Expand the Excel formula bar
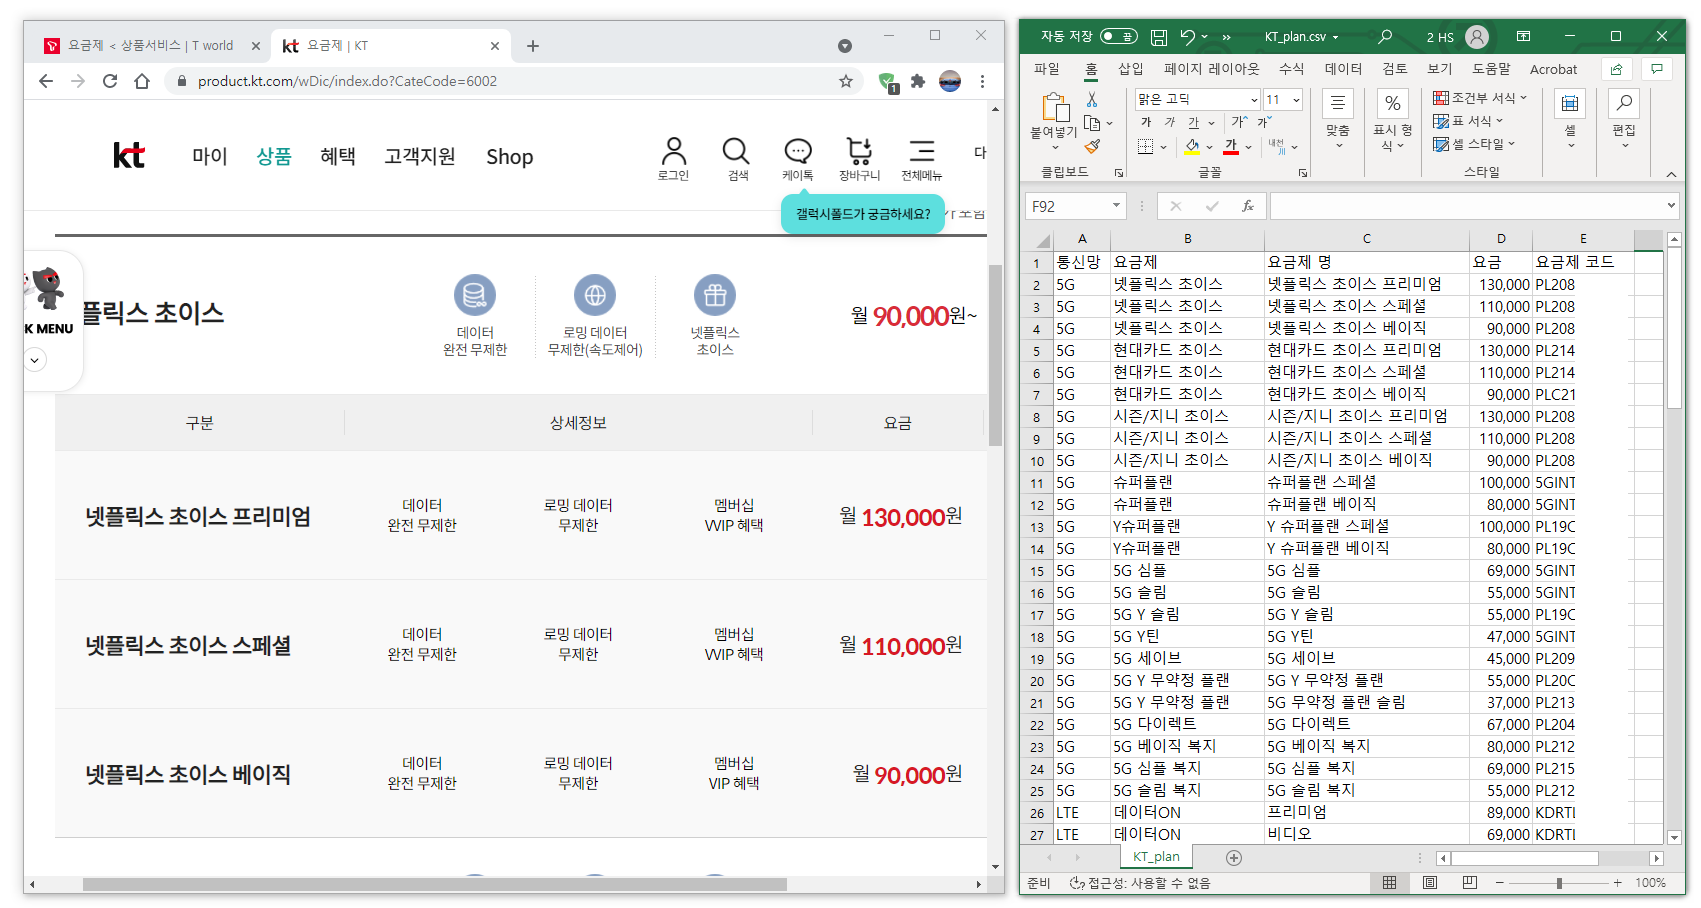 click(x=1671, y=206)
